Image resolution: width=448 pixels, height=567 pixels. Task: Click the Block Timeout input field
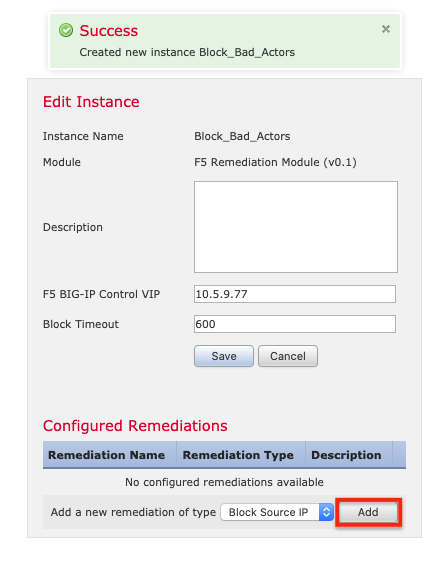295,324
